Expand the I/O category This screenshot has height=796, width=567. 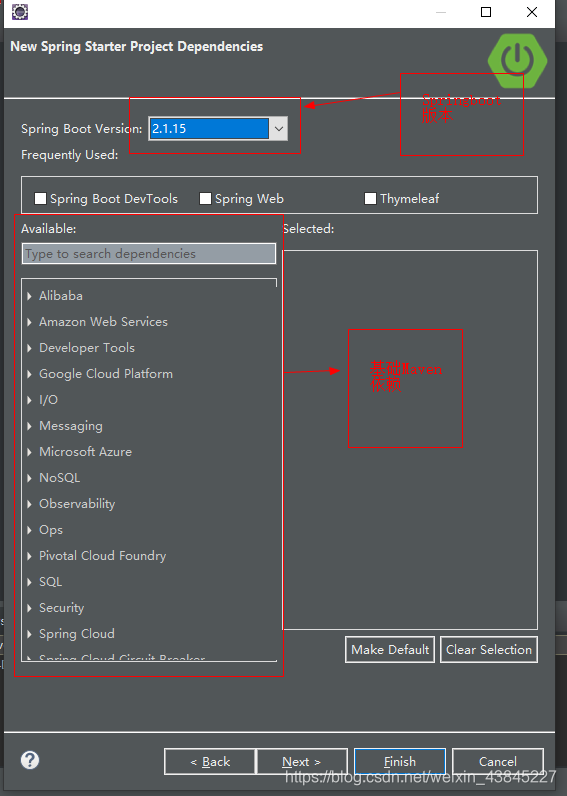(29, 400)
